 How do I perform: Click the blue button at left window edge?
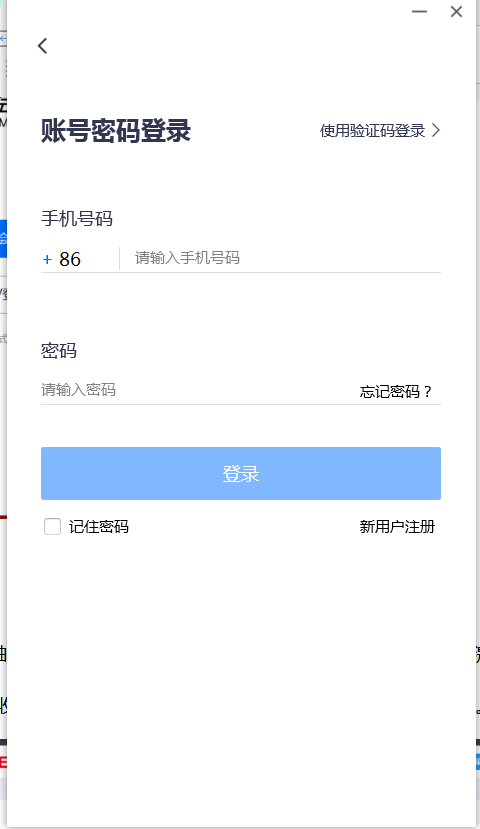(x=3, y=238)
